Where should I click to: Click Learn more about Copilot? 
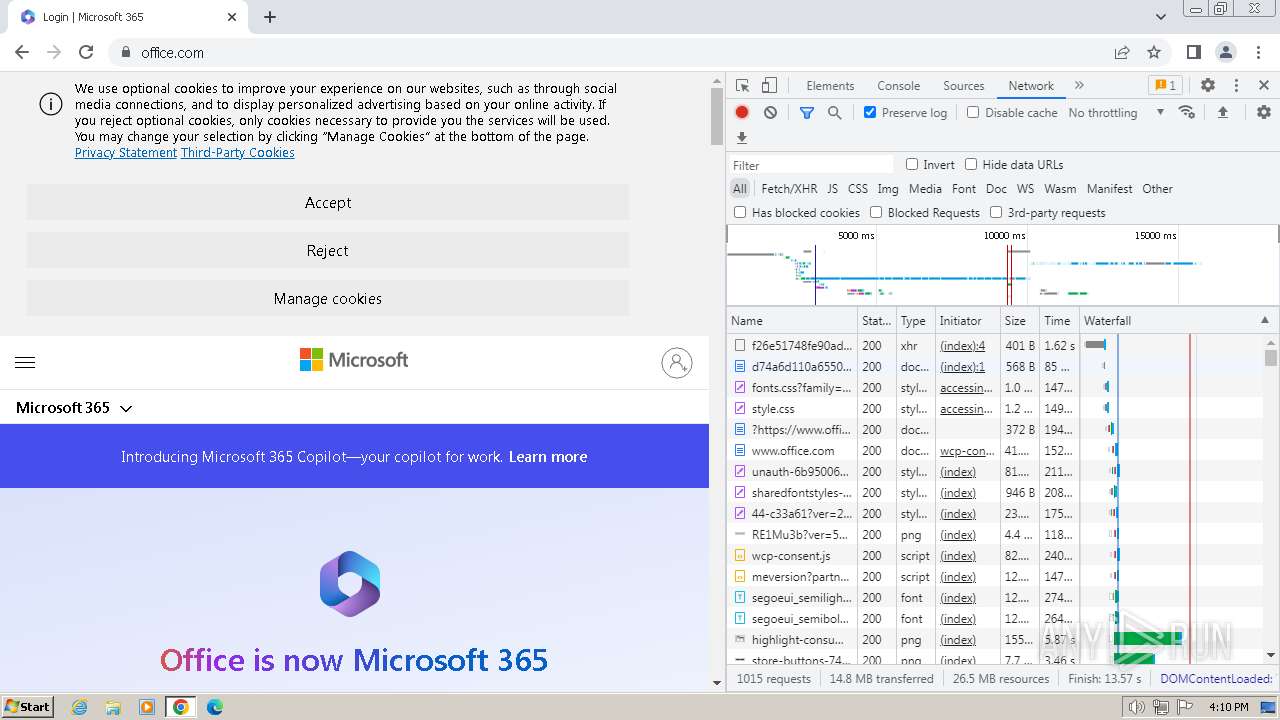(548, 457)
